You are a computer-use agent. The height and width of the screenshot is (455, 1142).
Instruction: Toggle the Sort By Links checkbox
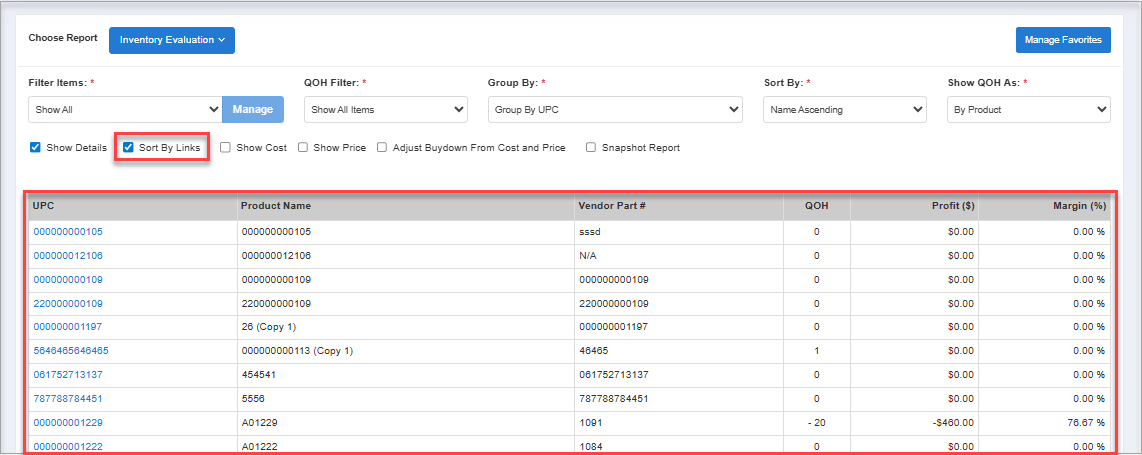click(x=129, y=148)
